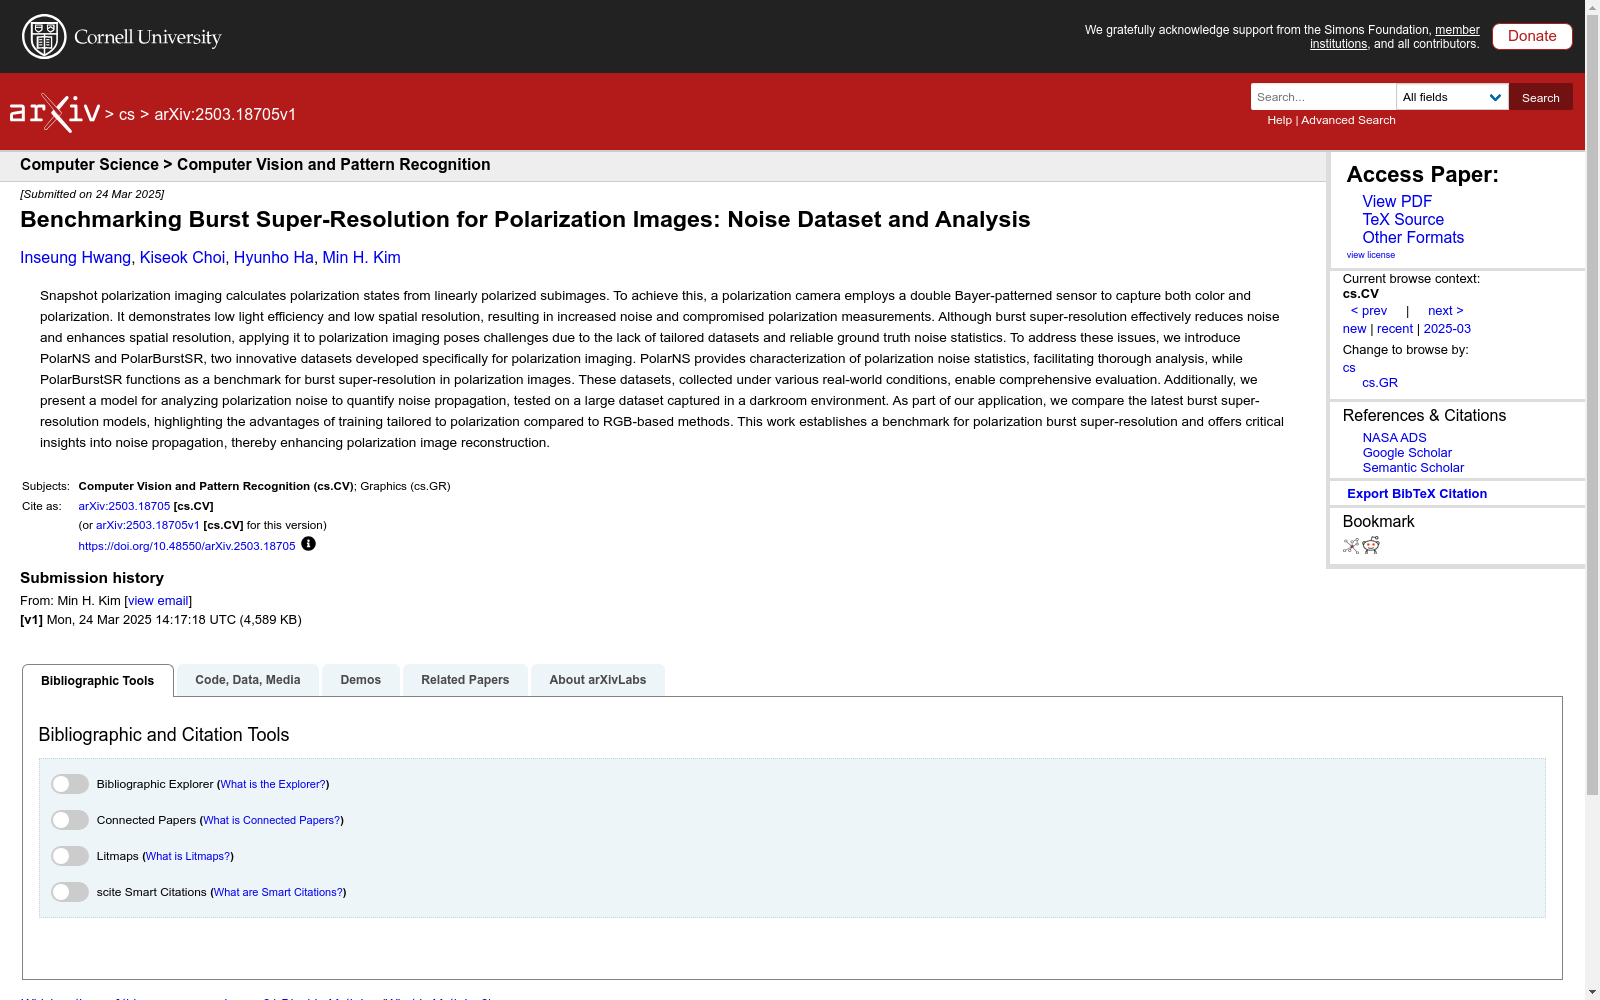Select the Bibliographic Tools tab
This screenshot has width=1600, height=1000.
coord(98,681)
